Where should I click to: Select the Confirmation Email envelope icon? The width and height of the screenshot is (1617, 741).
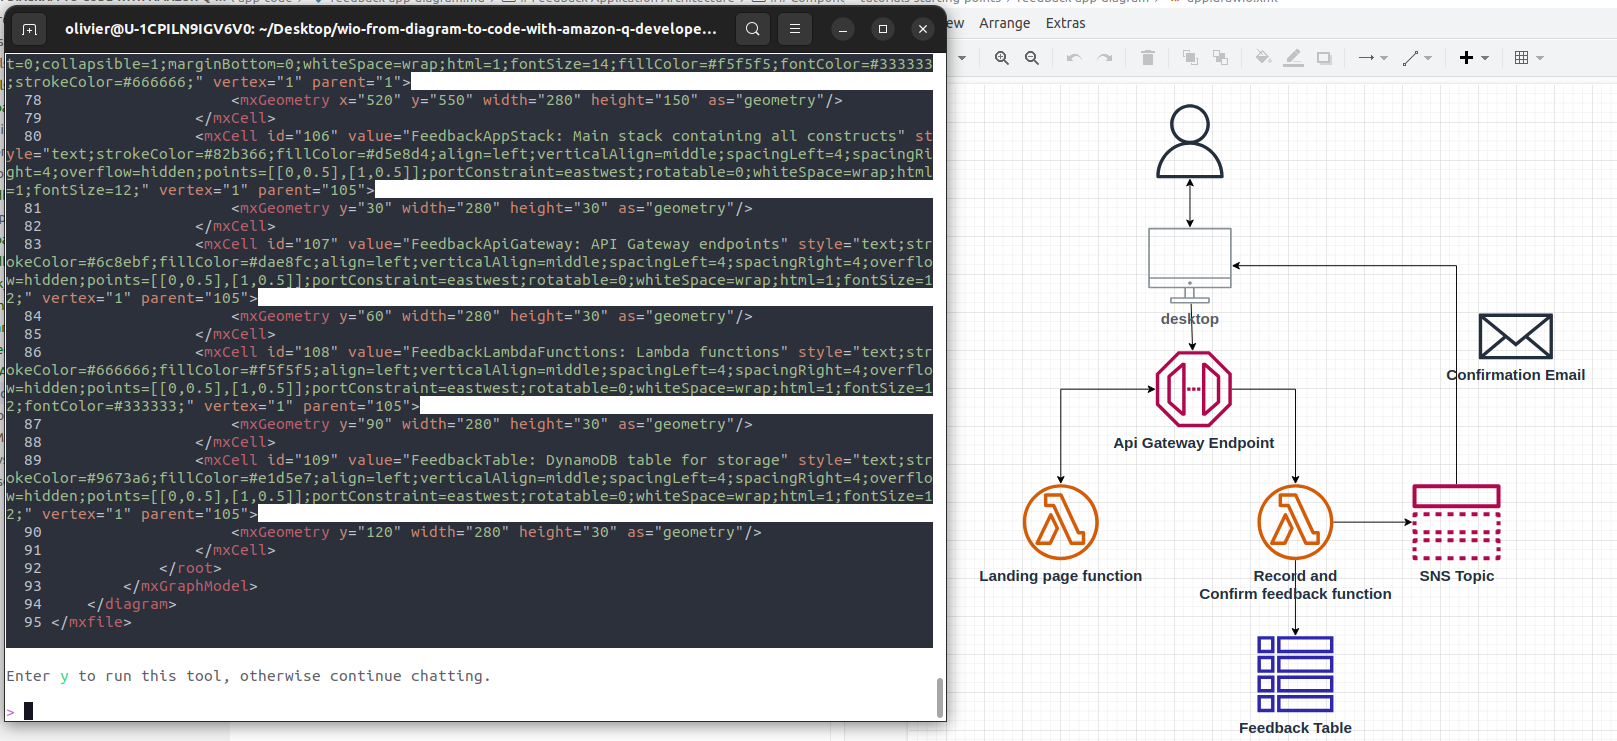point(1515,336)
